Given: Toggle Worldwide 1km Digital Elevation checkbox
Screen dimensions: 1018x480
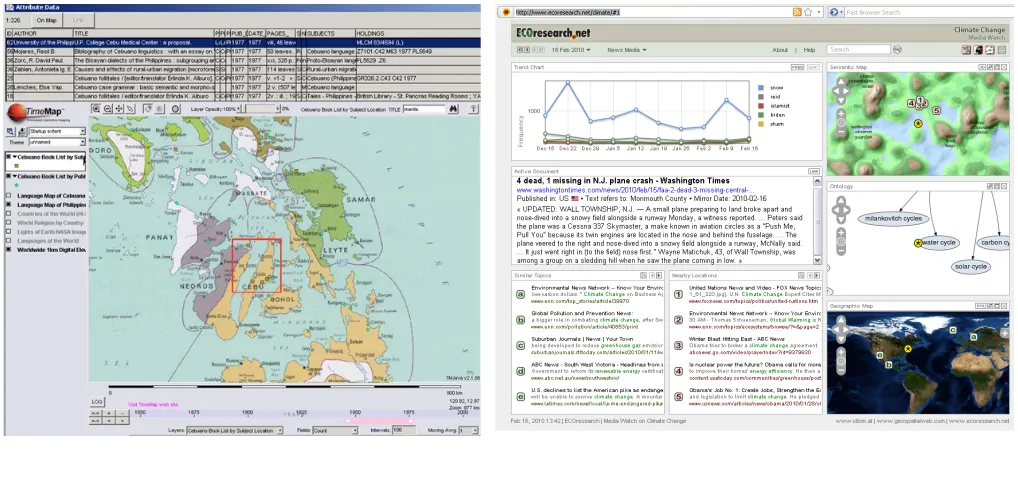Looking at the screenshot, I should point(8,249).
